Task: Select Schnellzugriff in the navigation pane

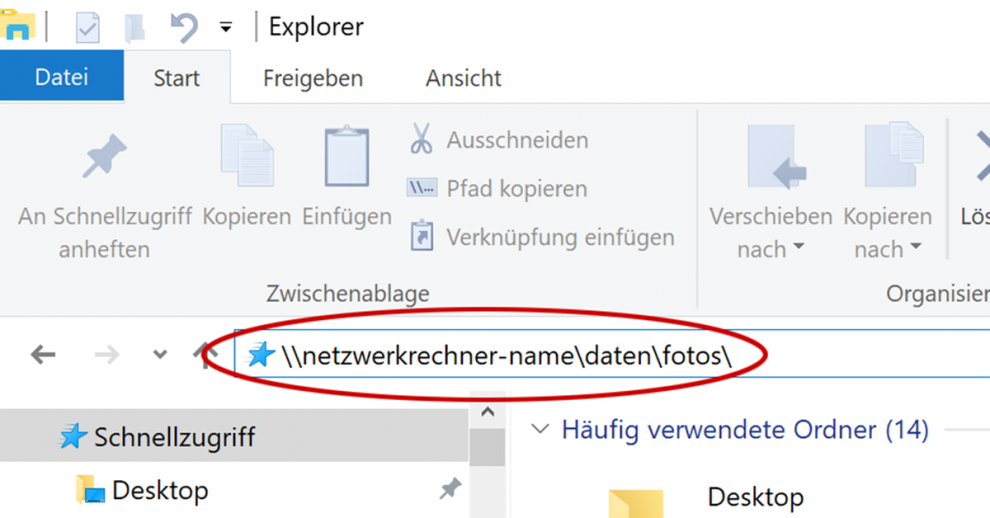Action: (x=174, y=437)
